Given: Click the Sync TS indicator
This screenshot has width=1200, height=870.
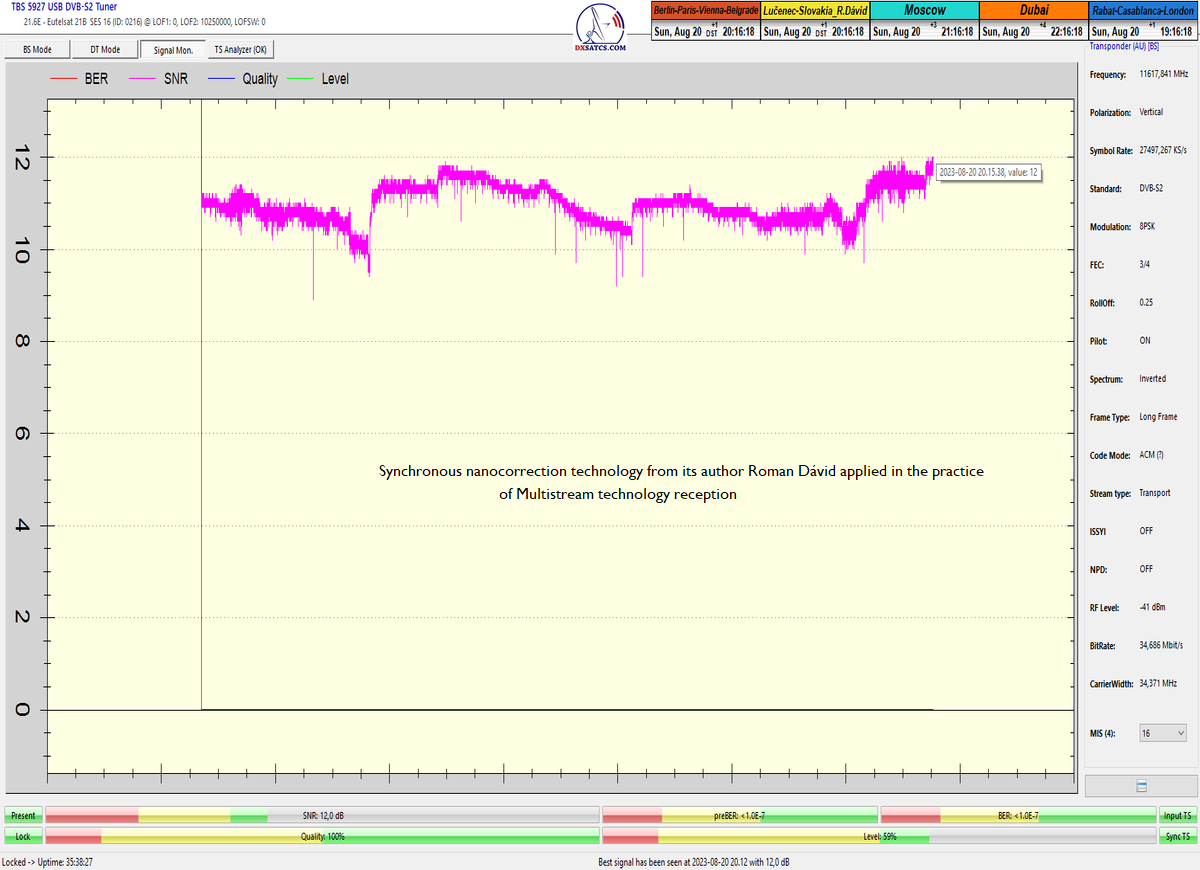Looking at the screenshot, I should pos(1177,836).
